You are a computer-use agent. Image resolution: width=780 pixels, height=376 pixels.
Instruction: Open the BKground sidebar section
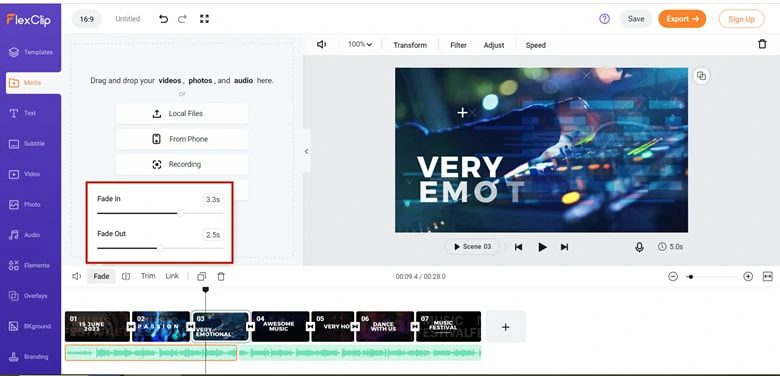click(x=30, y=326)
